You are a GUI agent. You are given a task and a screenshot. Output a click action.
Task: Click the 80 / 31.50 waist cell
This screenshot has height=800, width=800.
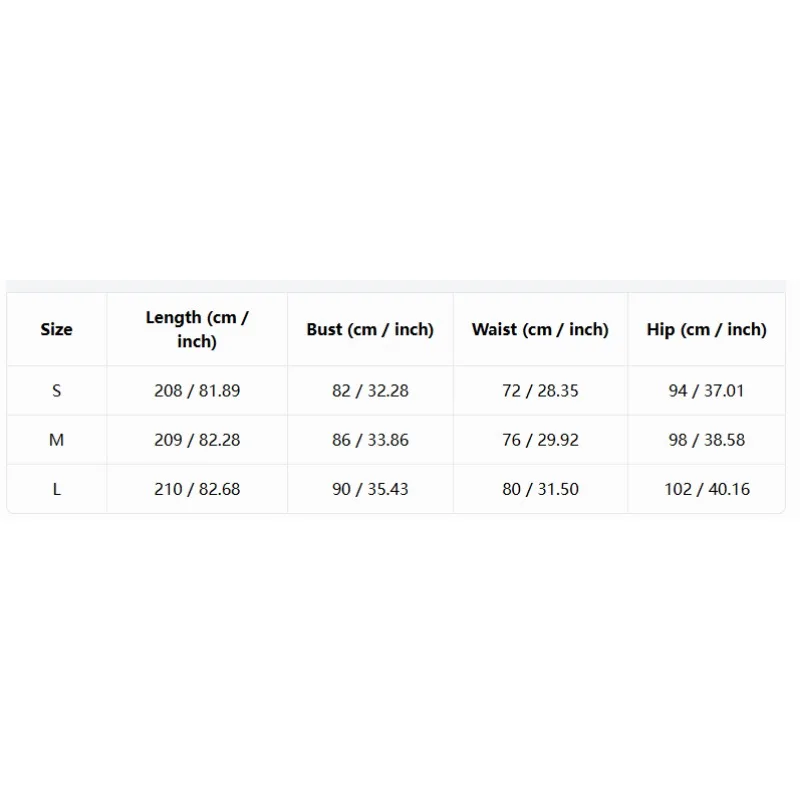[540, 489]
